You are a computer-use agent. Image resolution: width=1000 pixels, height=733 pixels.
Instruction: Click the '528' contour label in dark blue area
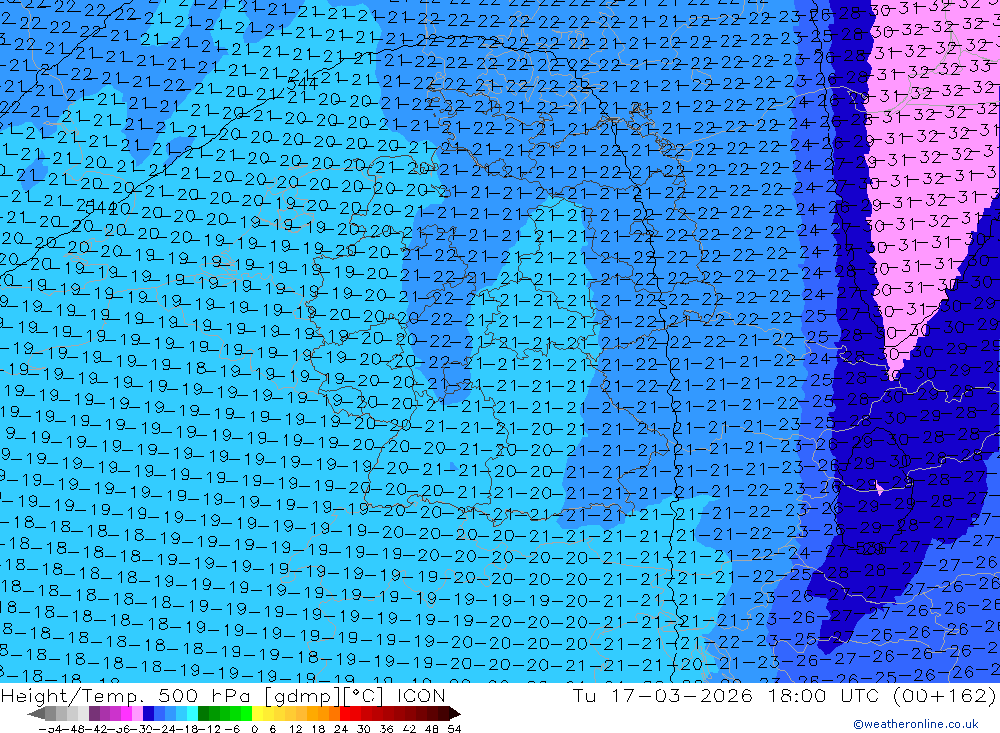870,548
